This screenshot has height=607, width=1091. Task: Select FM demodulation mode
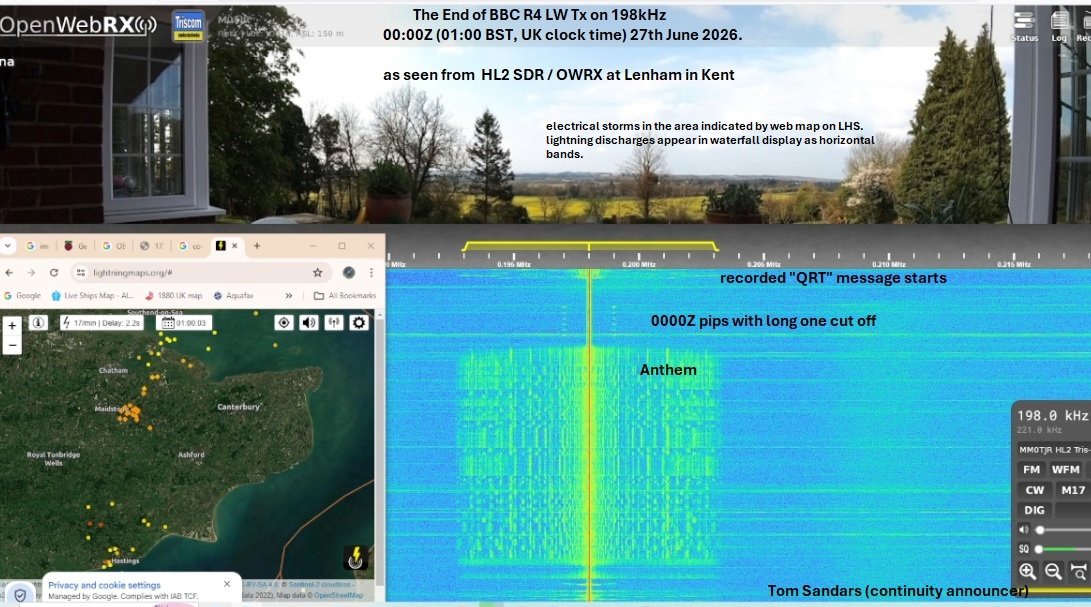(x=1031, y=470)
